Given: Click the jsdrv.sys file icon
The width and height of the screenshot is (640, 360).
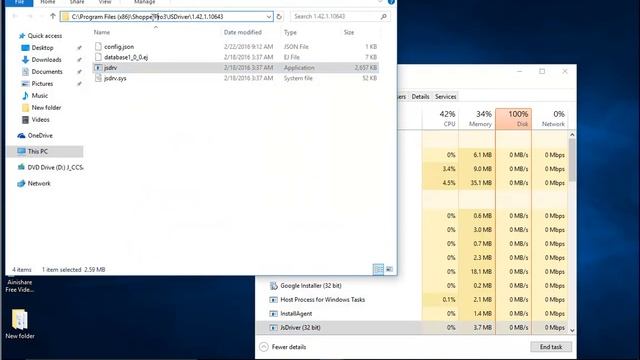Looking at the screenshot, I should point(98,78).
